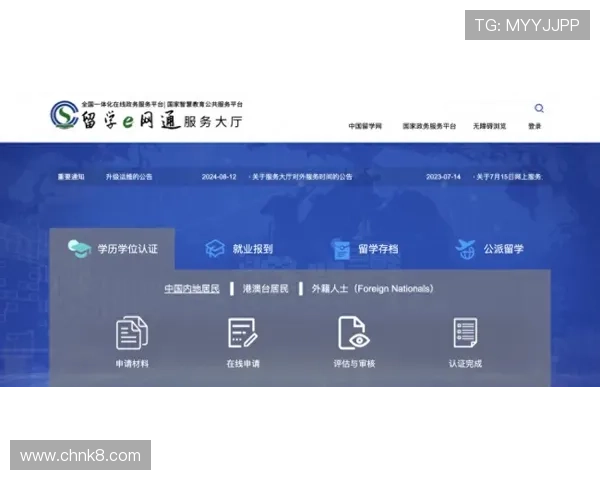
Task: Choose 港澳台居民 applicant type
Action: click(265, 289)
